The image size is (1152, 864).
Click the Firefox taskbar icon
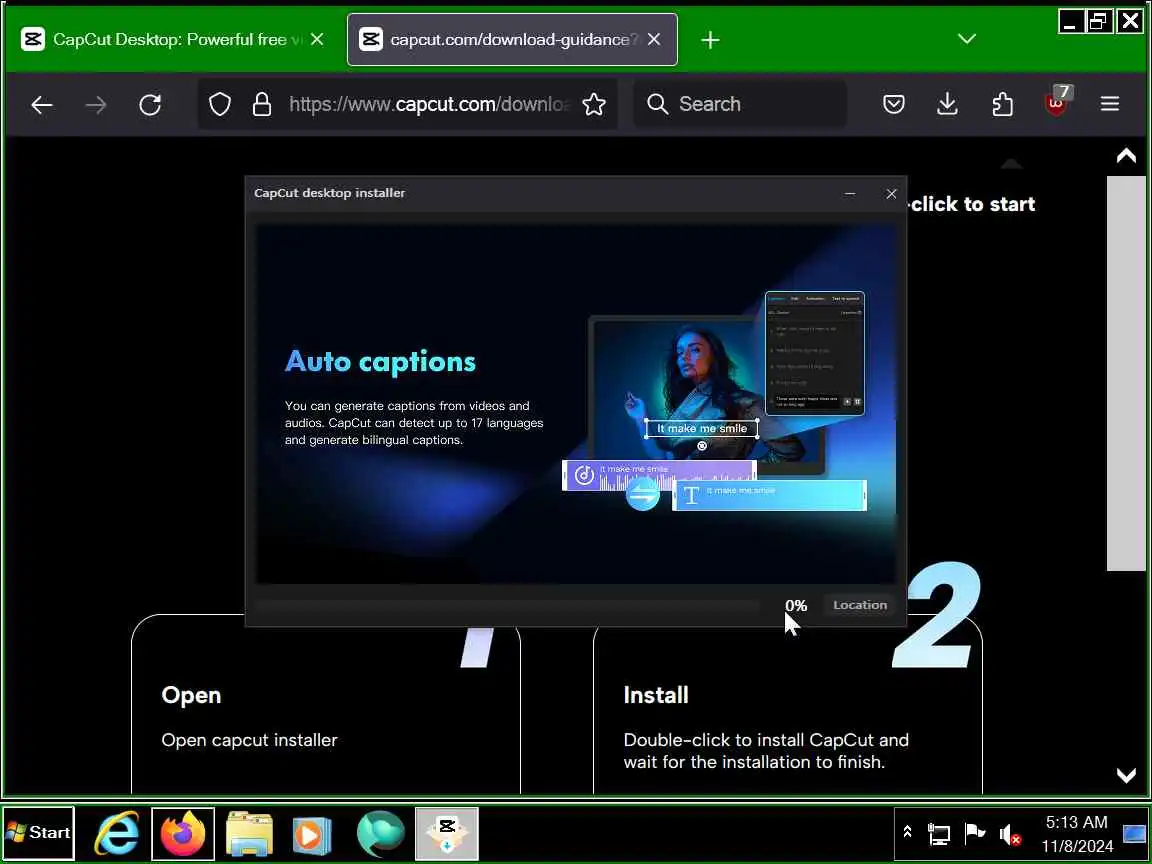tap(183, 833)
